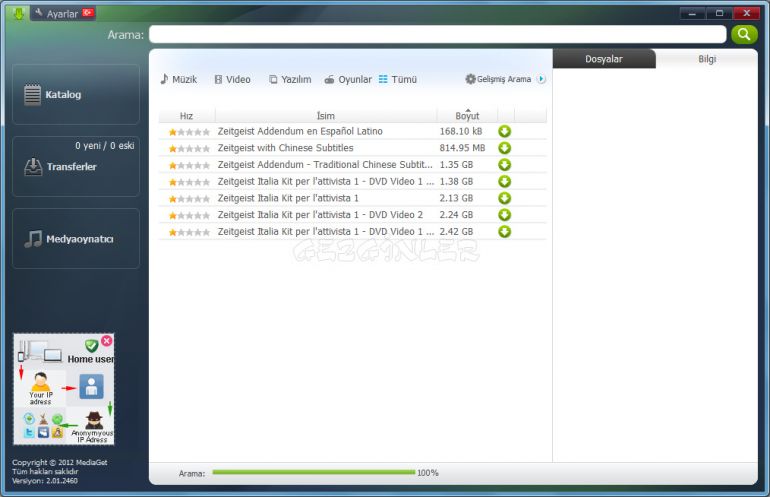Click the Tümü list icon
770x497 pixels.
tap(383, 79)
